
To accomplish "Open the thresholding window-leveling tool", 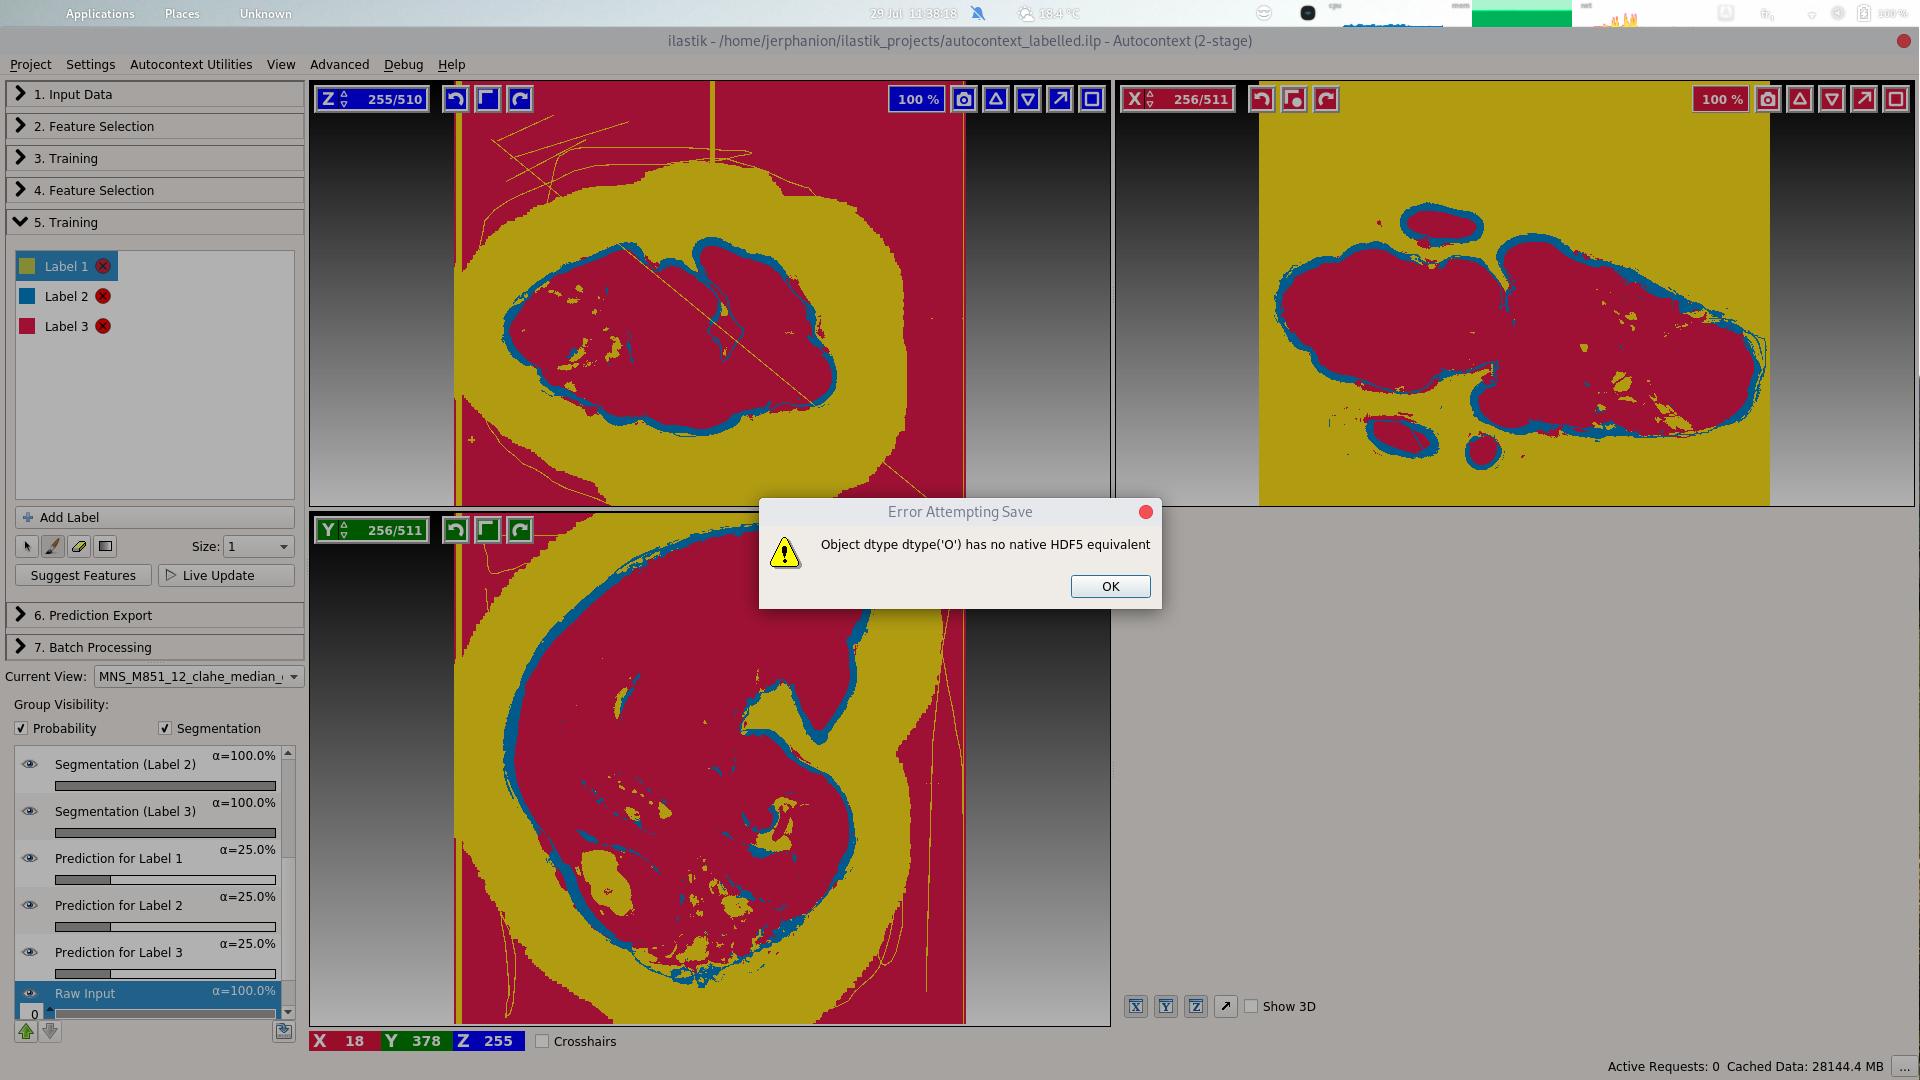I will 104,546.
